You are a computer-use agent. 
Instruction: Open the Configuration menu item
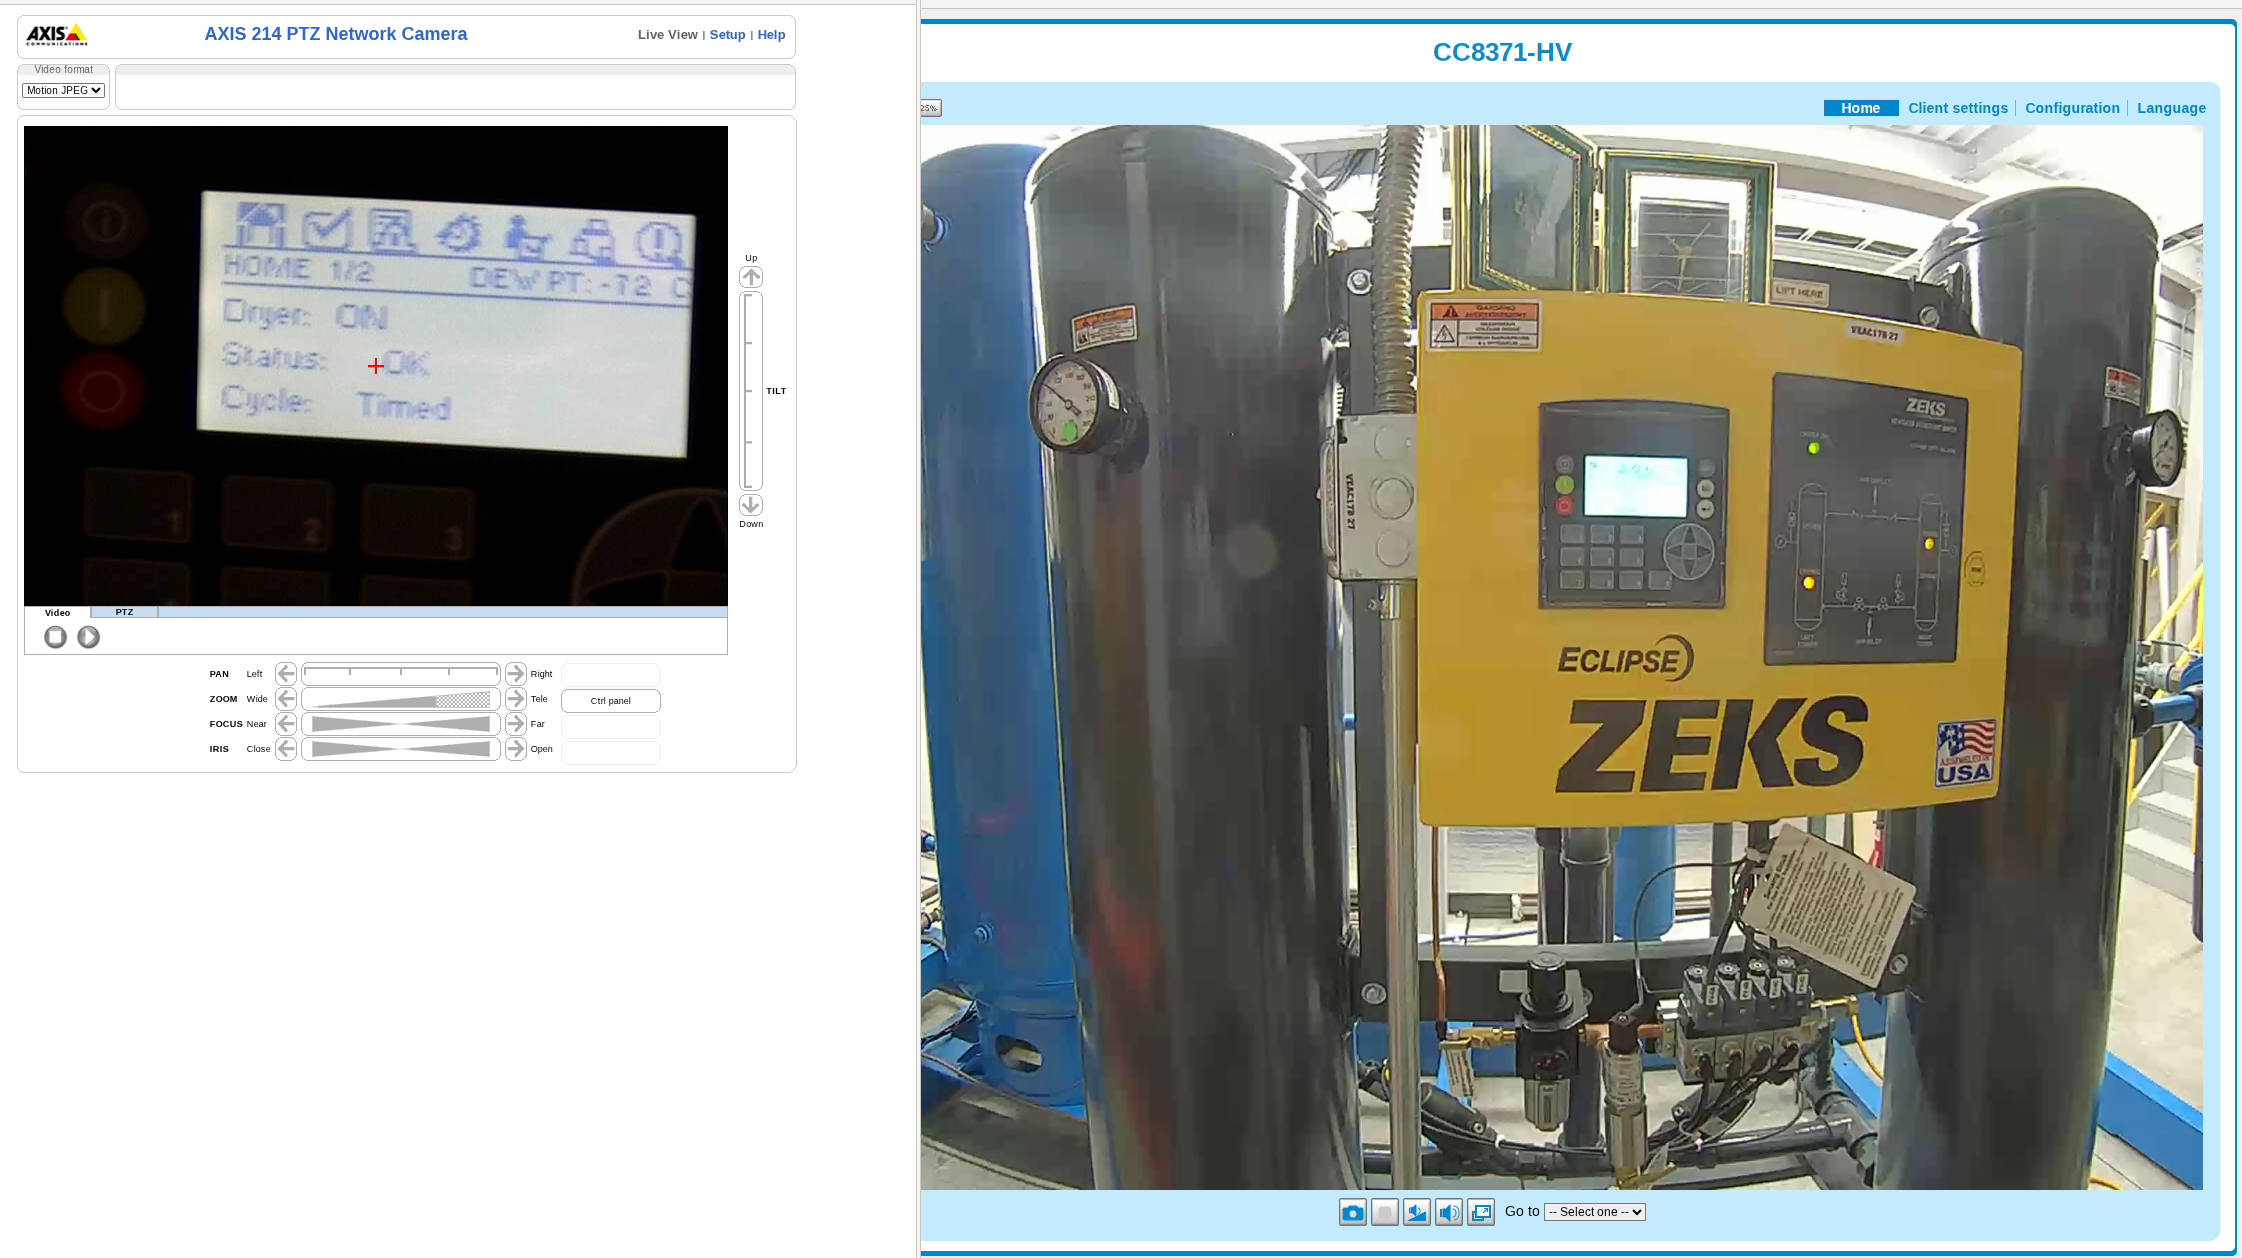click(x=2071, y=108)
